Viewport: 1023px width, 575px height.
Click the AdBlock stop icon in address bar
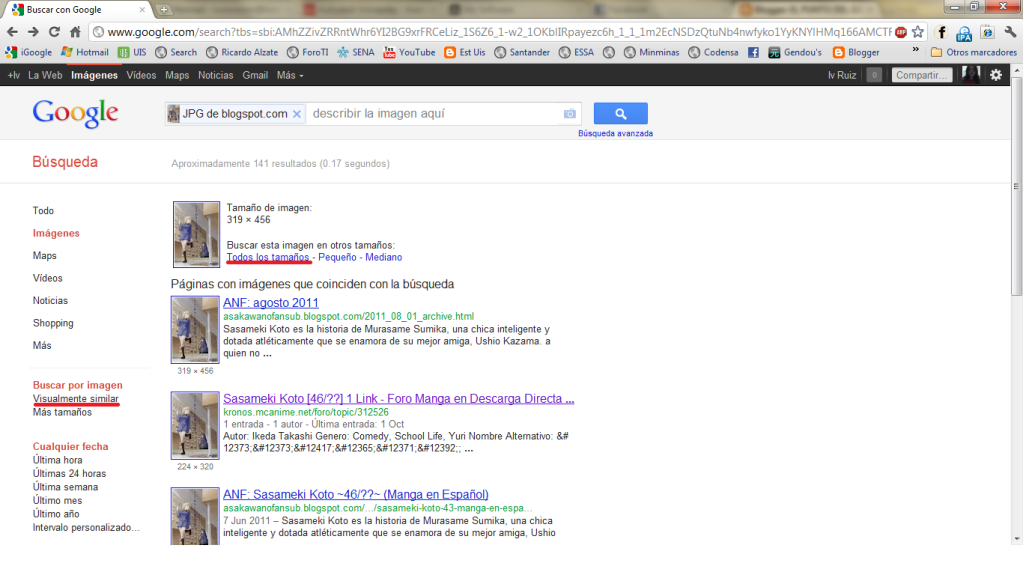coord(901,32)
